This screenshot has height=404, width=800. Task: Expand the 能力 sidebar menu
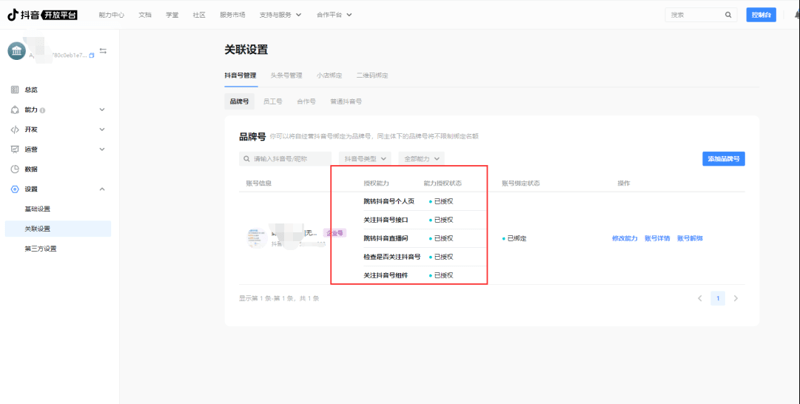pos(102,109)
